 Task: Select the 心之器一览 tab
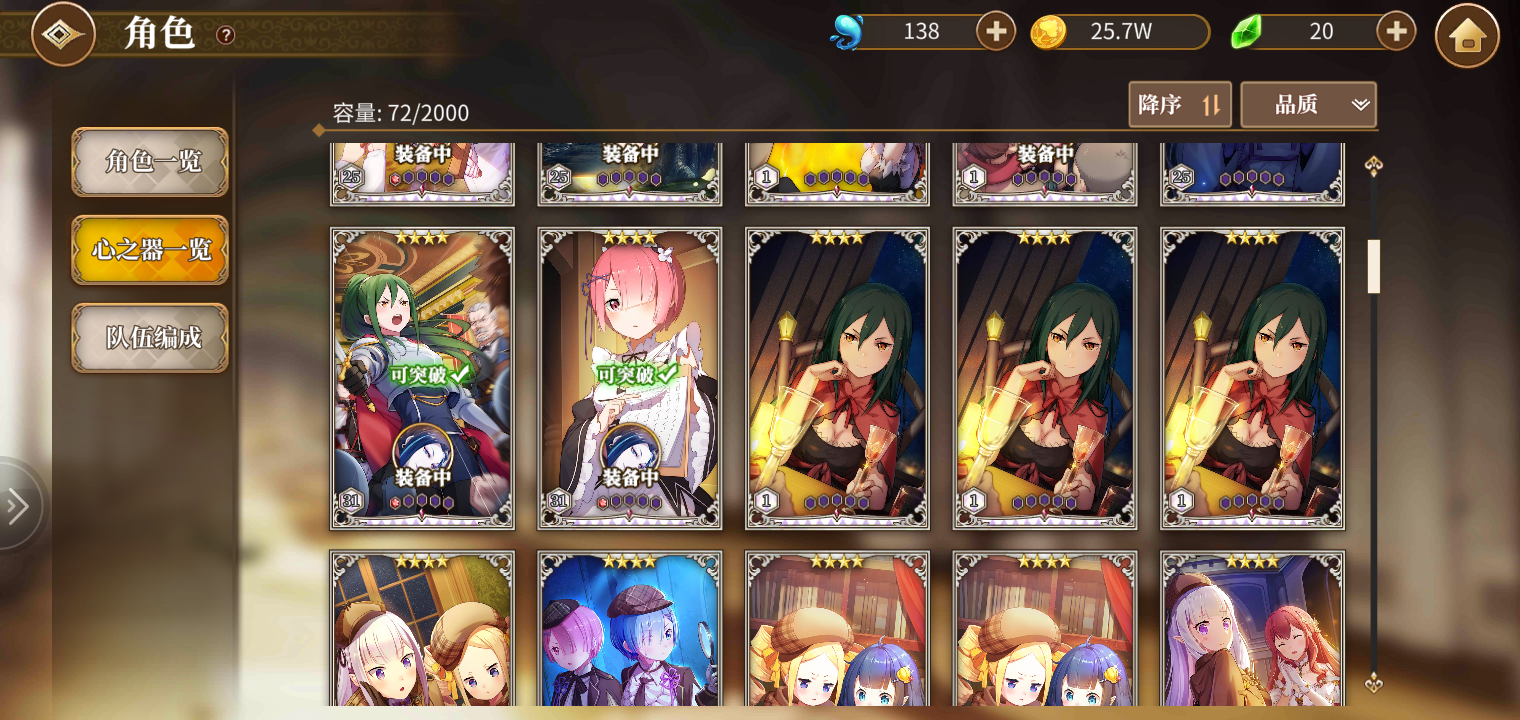150,250
